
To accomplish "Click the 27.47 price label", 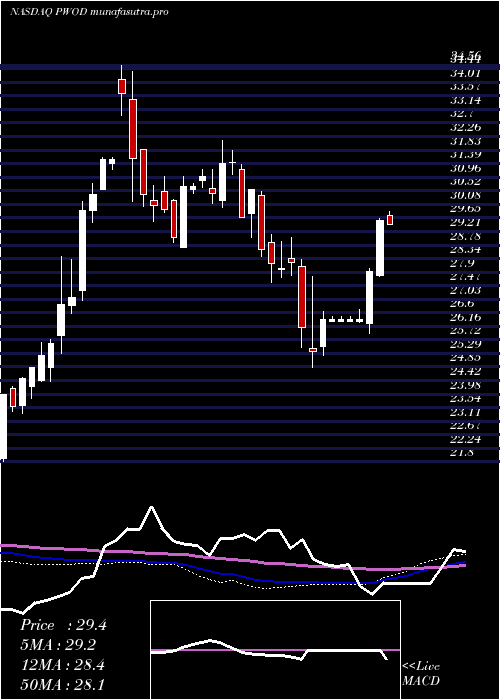I will click(465, 277).
